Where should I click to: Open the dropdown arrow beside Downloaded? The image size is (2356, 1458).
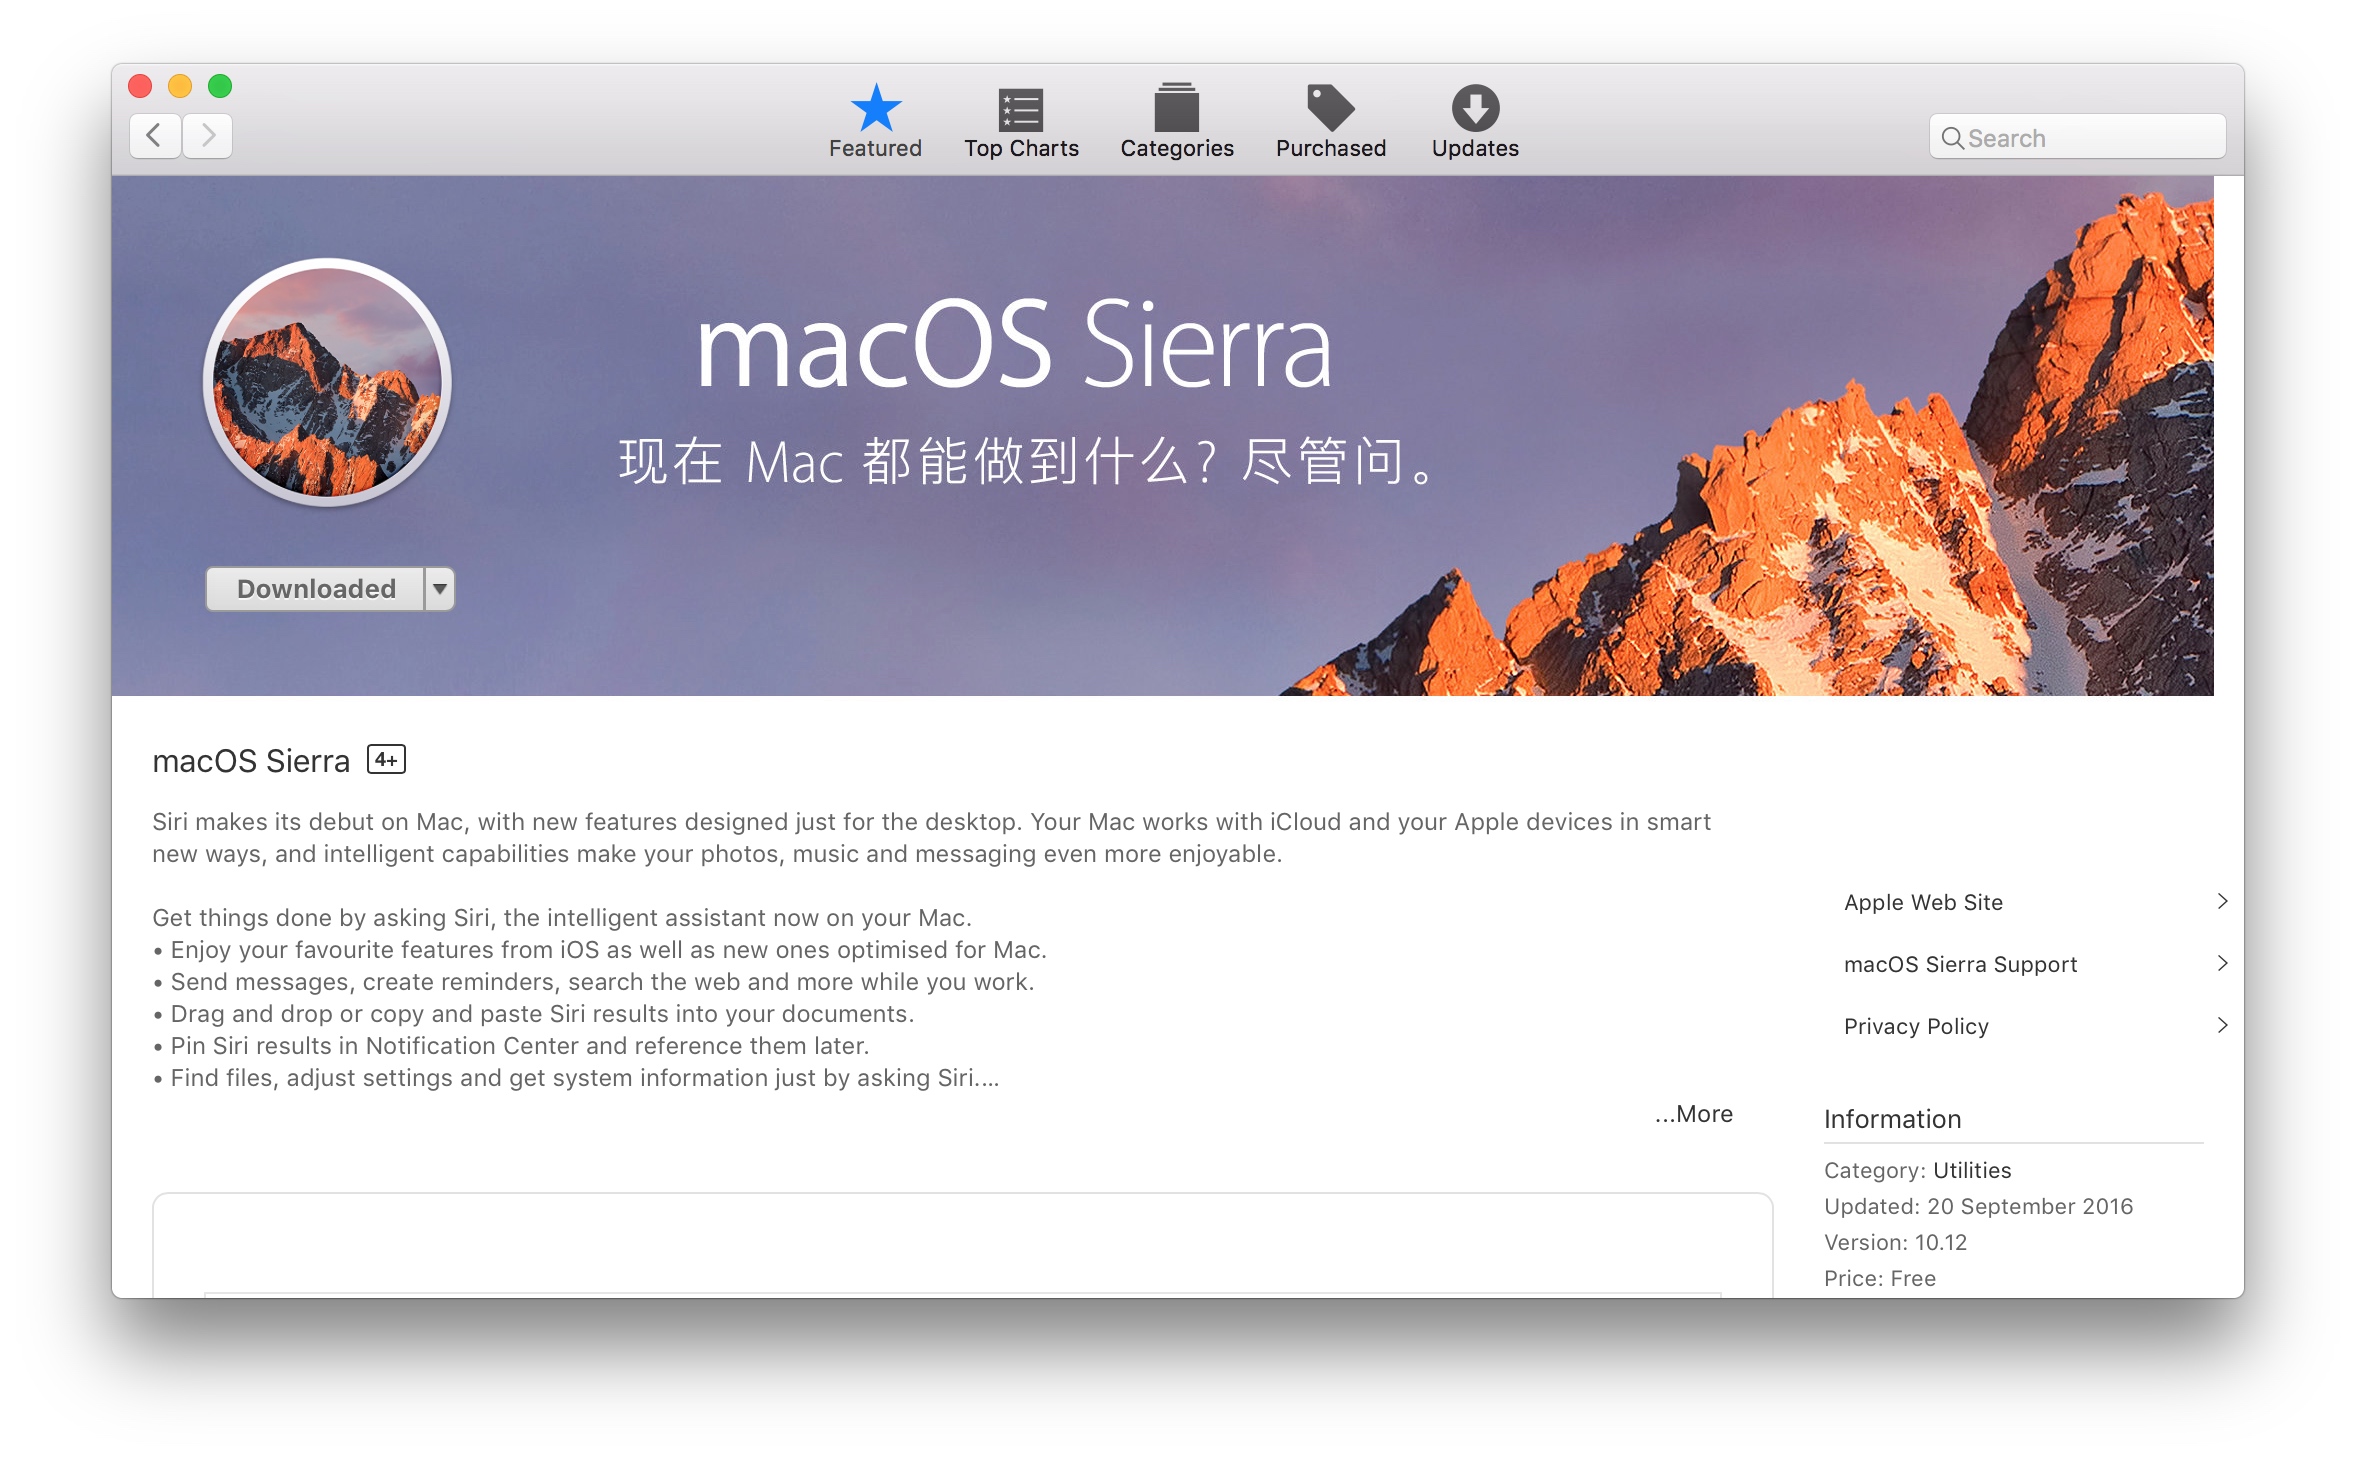pyautogui.click(x=440, y=589)
